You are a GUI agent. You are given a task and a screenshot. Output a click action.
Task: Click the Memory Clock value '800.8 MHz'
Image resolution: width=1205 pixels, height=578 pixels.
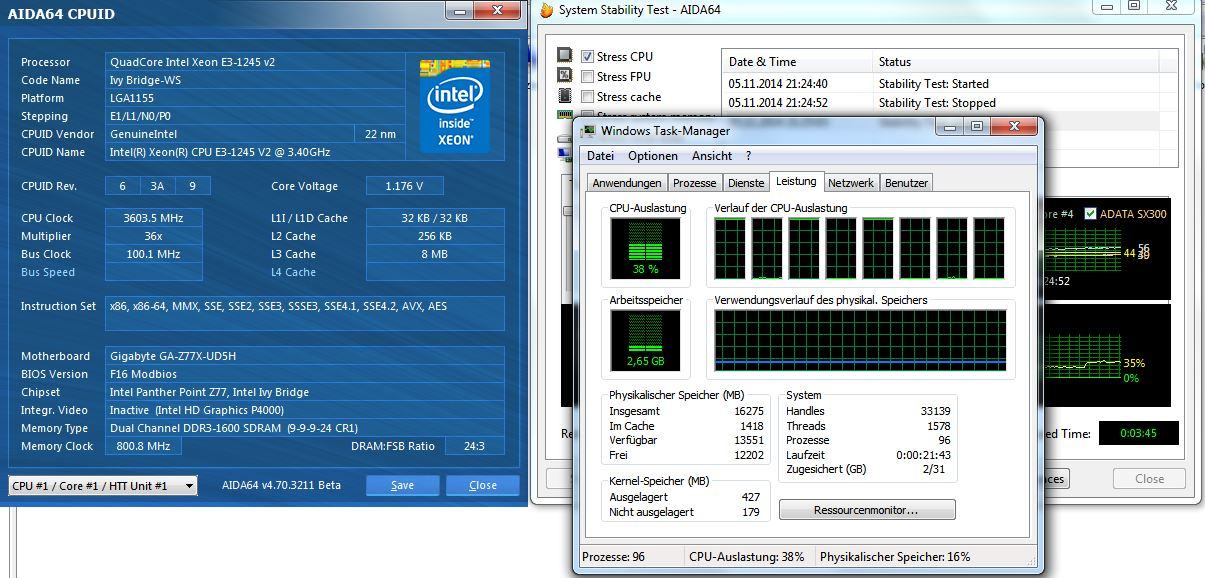[144, 446]
